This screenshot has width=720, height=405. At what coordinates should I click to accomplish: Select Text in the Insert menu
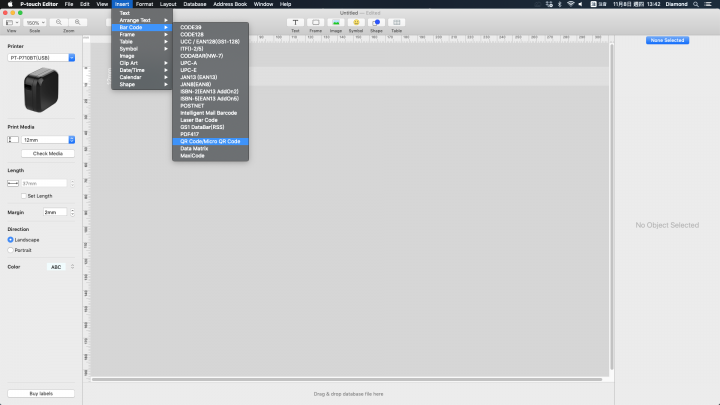[x=142, y=13]
